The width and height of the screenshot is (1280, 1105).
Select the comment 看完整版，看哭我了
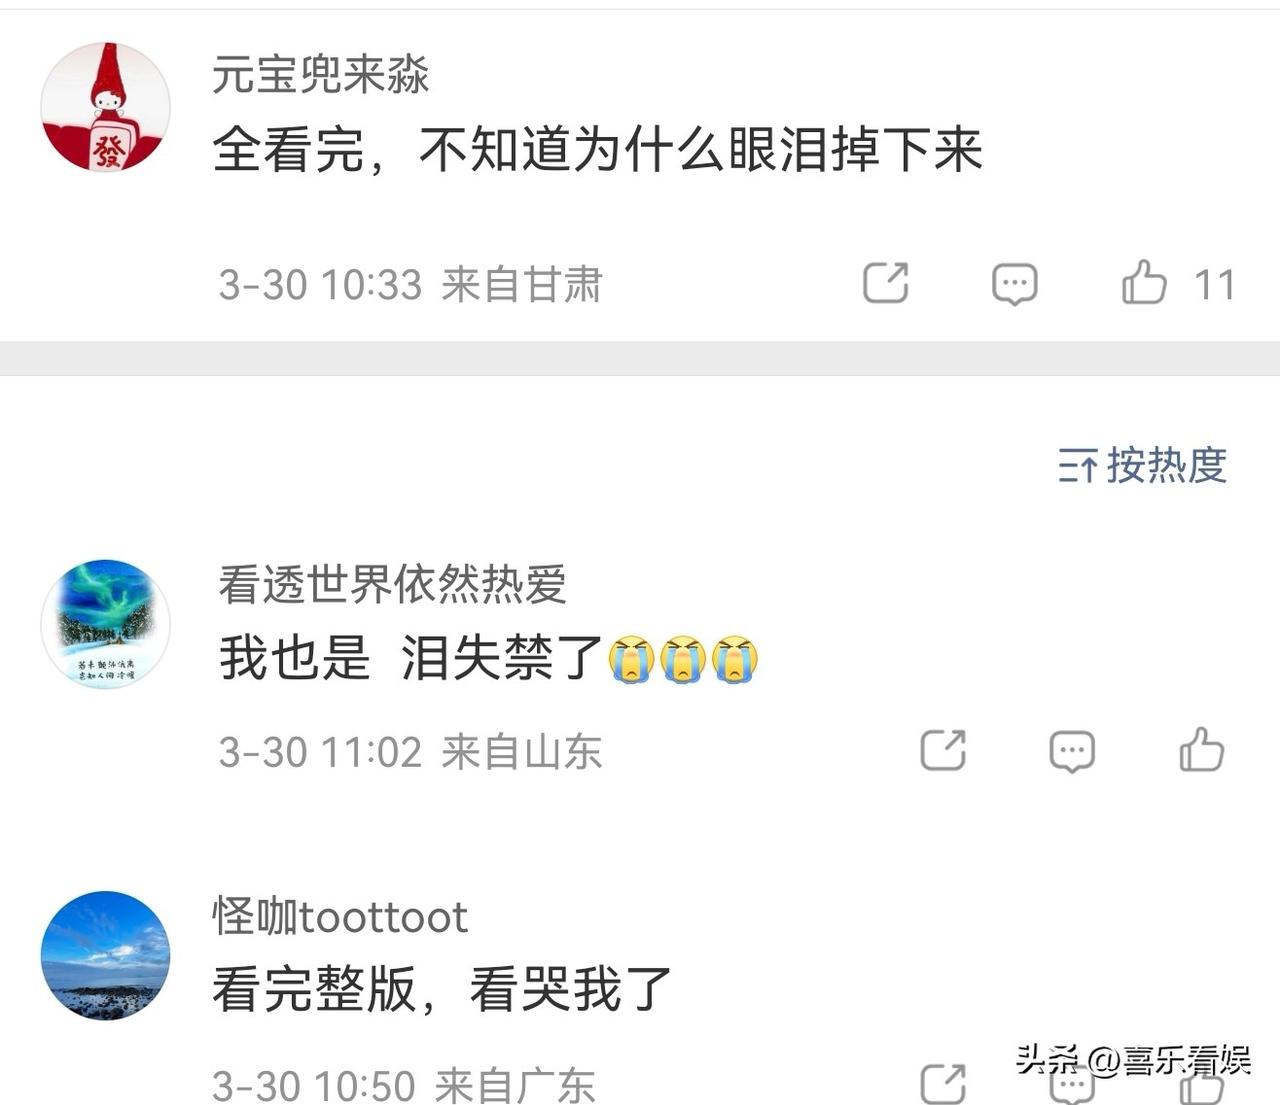[442, 989]
